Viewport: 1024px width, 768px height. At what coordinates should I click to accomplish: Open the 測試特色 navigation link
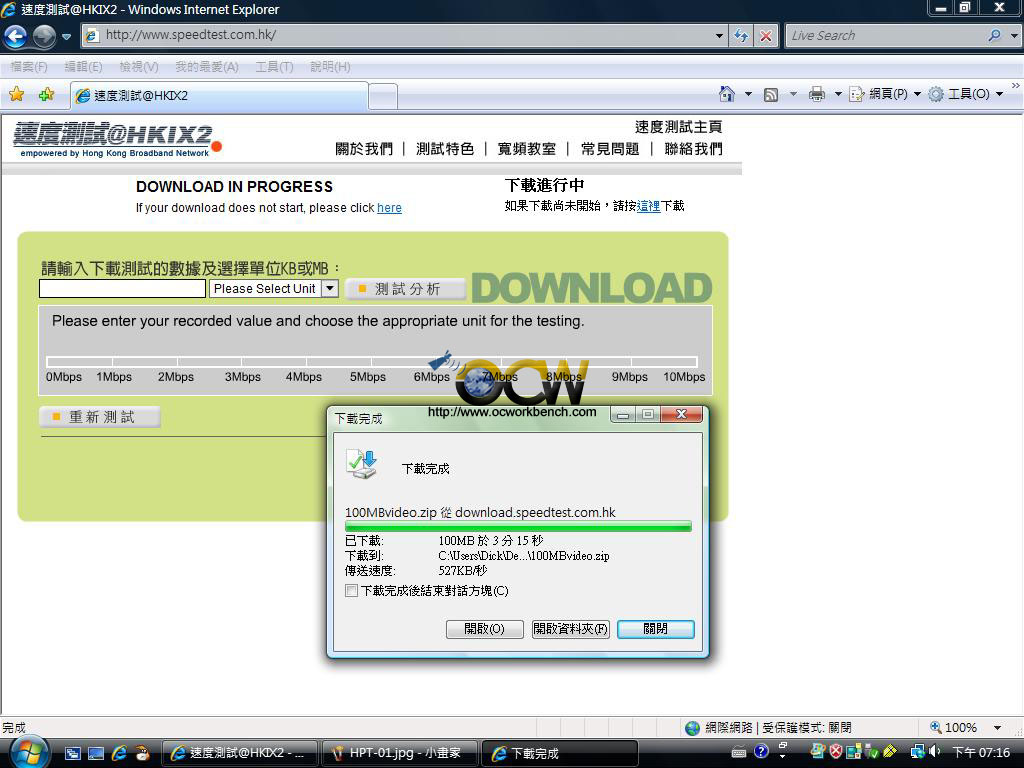[445, 149]
